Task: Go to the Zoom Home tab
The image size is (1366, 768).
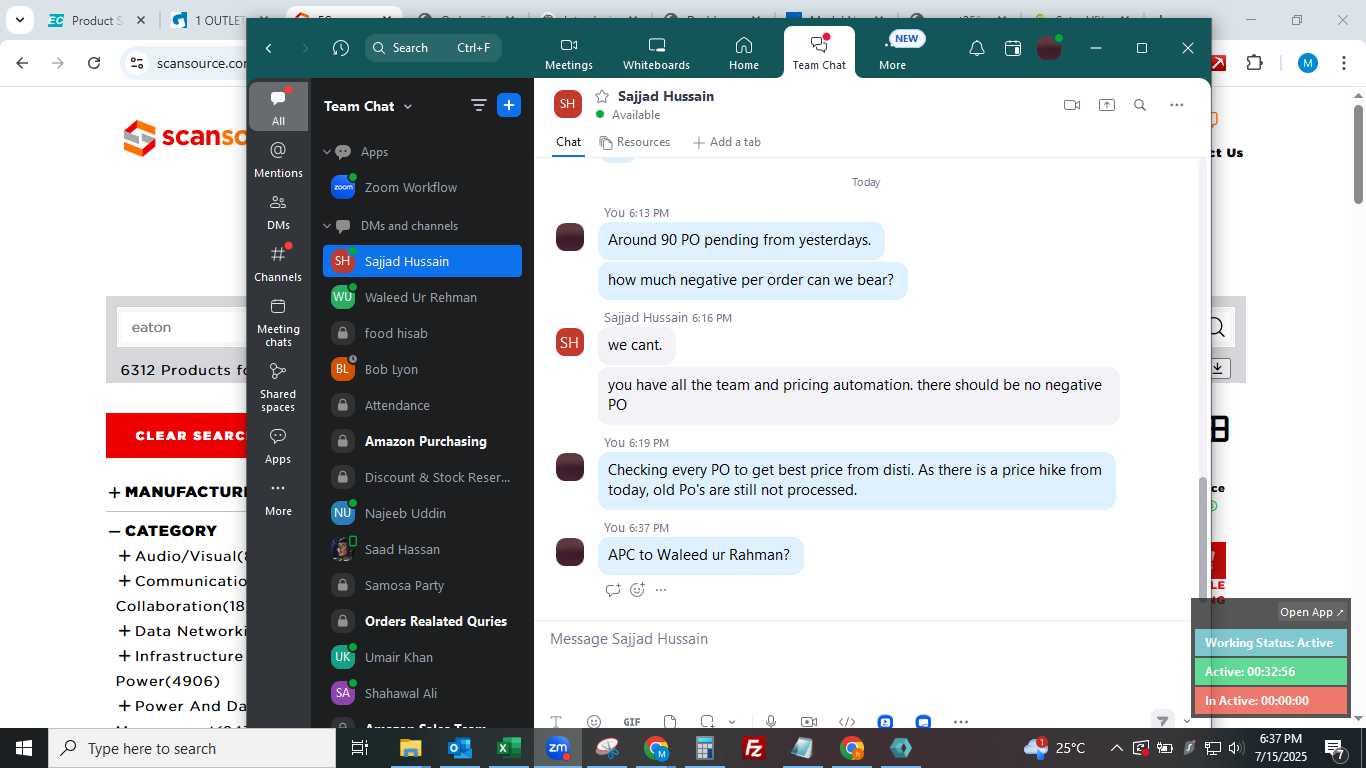Action: (x=743, y=53)
